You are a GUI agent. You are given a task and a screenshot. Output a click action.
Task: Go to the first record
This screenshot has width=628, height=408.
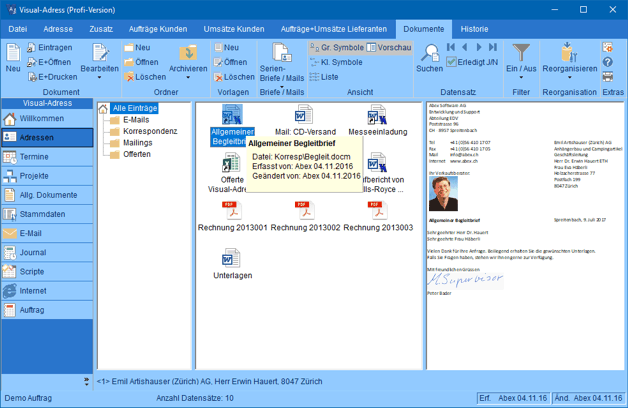pyautogui.click(x=451, y=47)
